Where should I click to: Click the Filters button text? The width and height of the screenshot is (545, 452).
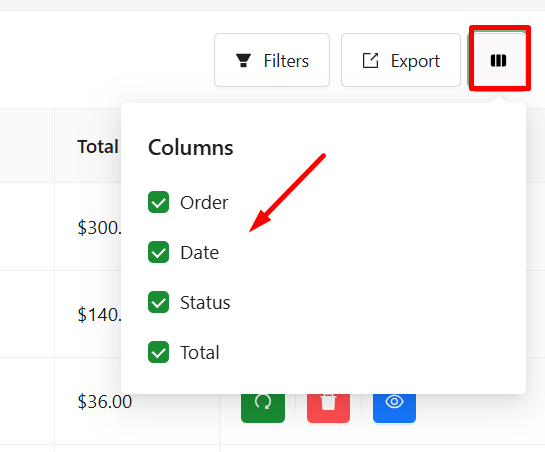coord(286,61)
